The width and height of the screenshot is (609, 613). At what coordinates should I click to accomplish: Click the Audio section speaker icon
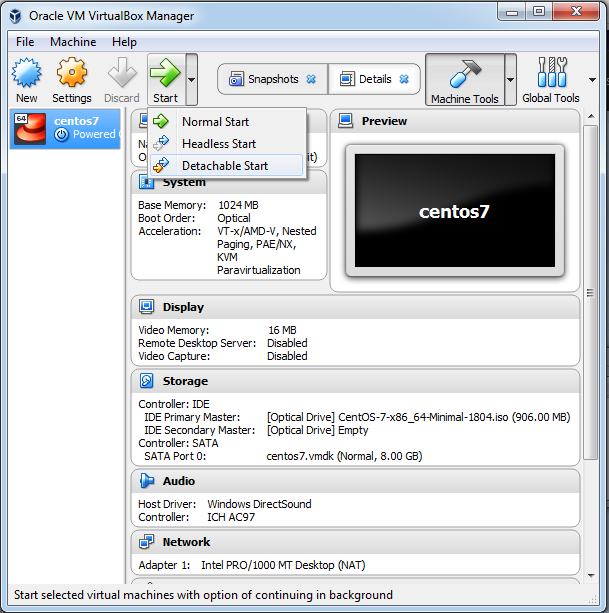click(x=147, y=481)
